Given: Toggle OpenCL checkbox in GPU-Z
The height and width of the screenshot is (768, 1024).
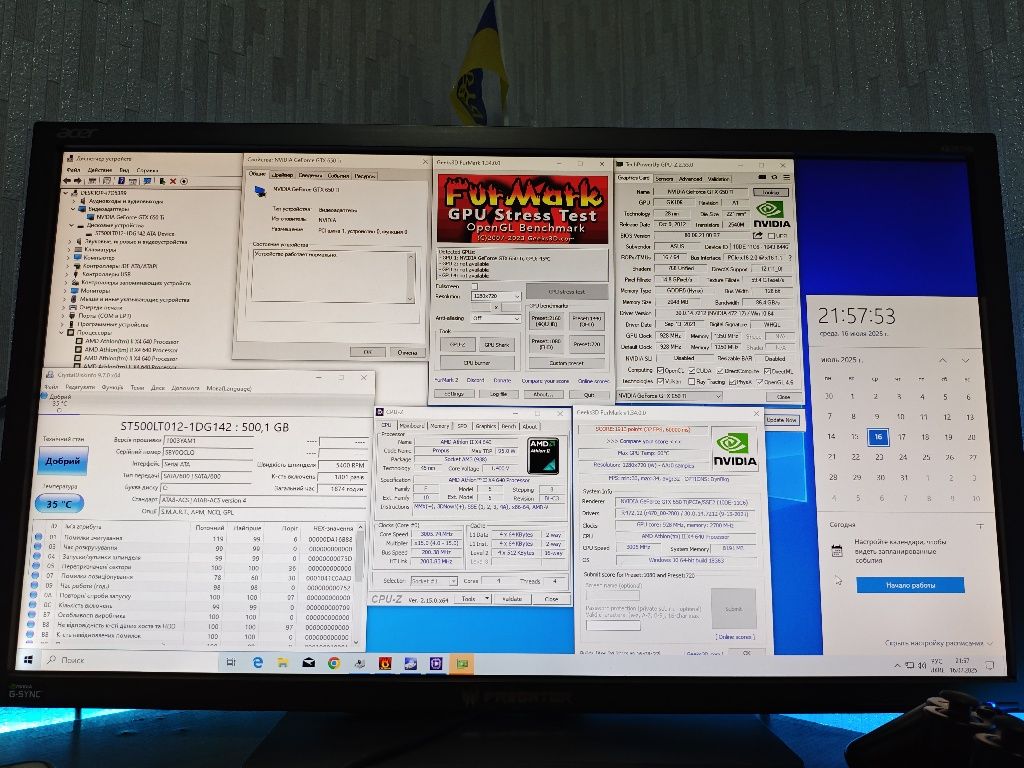Looking at the screenshot, I should (x=660, y=371).
